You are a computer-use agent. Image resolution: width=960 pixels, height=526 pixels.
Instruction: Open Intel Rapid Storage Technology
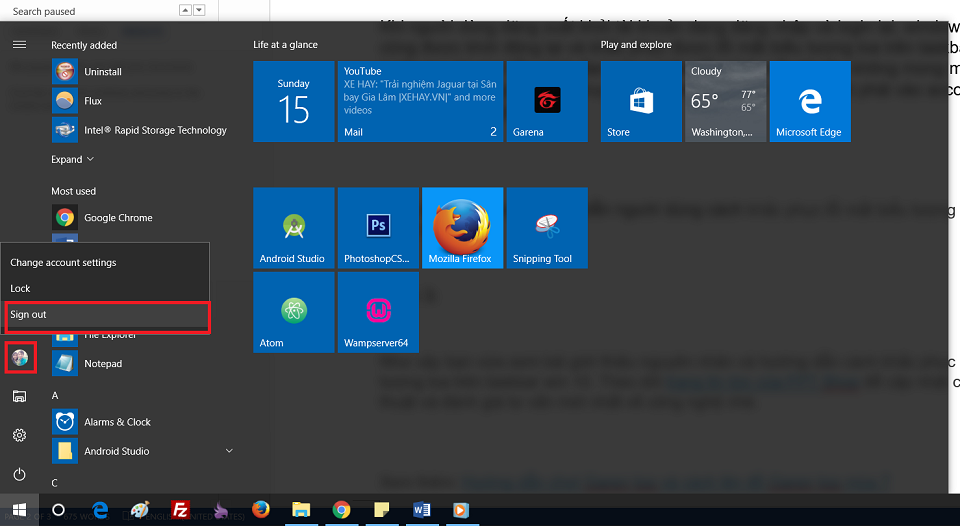[142, 130]
